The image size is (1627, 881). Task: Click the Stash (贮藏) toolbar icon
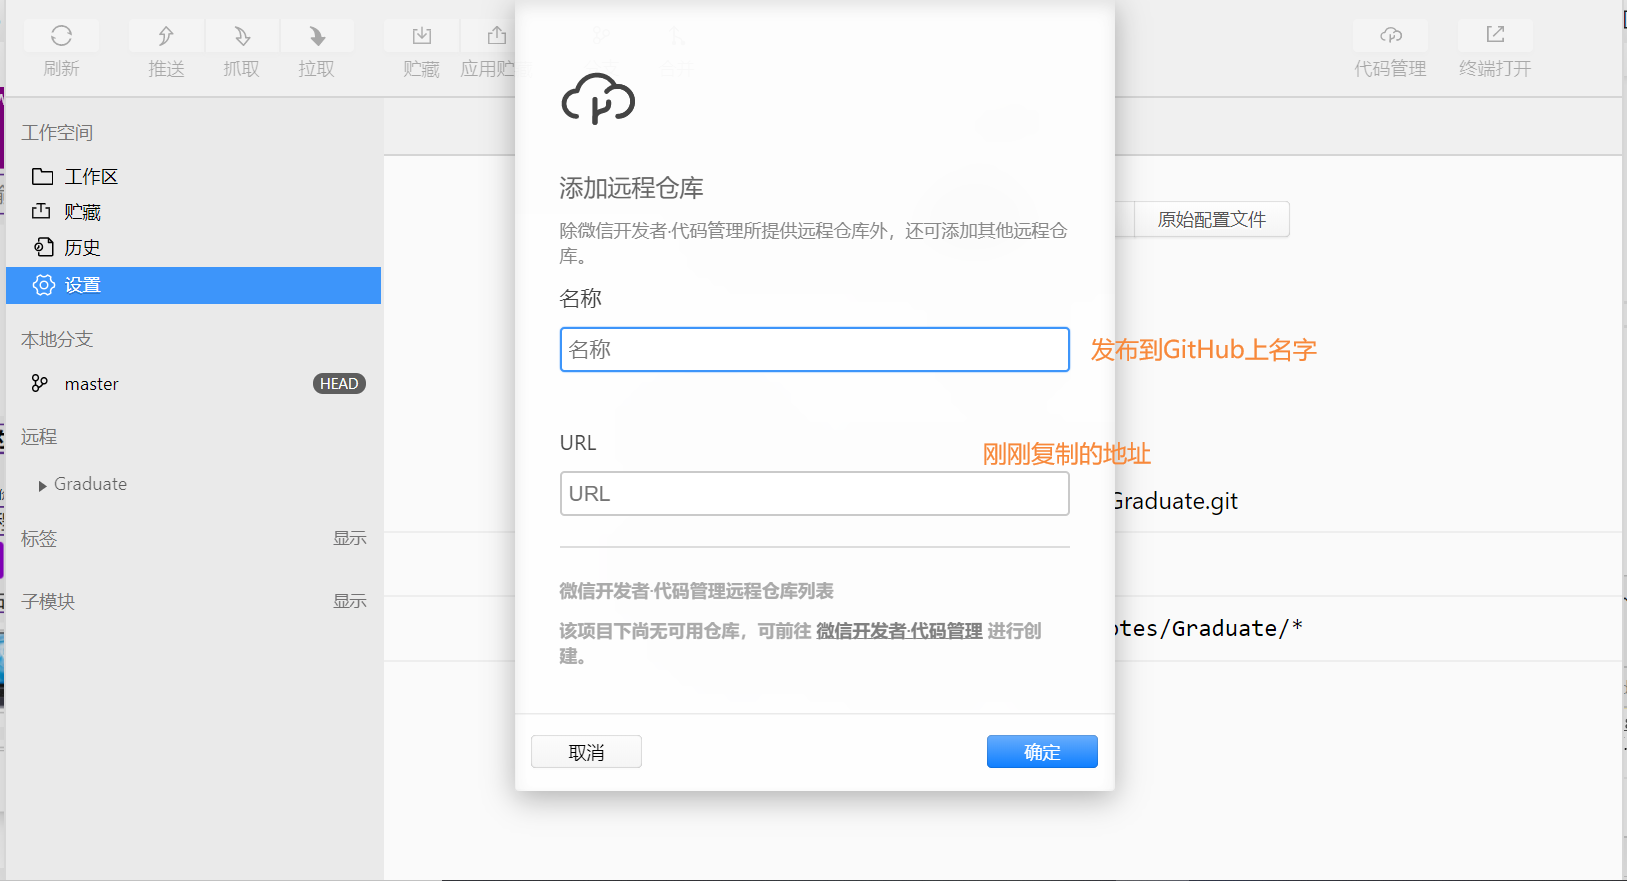coord(422,36)
